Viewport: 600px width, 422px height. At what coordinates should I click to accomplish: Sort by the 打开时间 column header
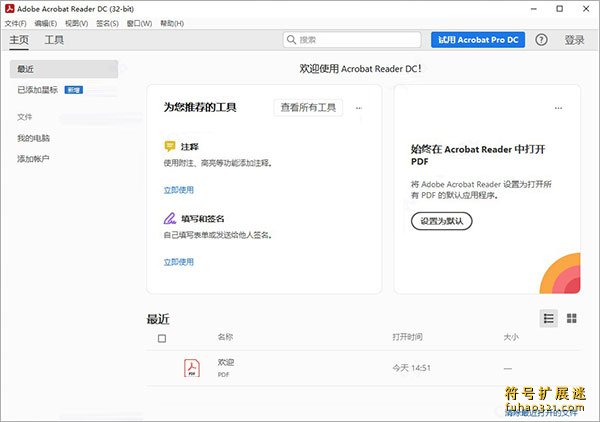(x=408, y=337)
